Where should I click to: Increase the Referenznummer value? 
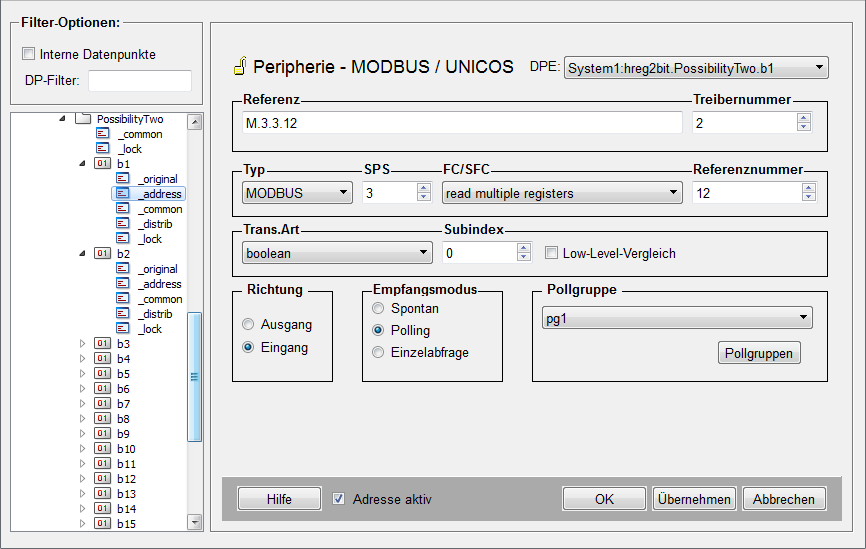pyautogui.click(x=809, y=188)
